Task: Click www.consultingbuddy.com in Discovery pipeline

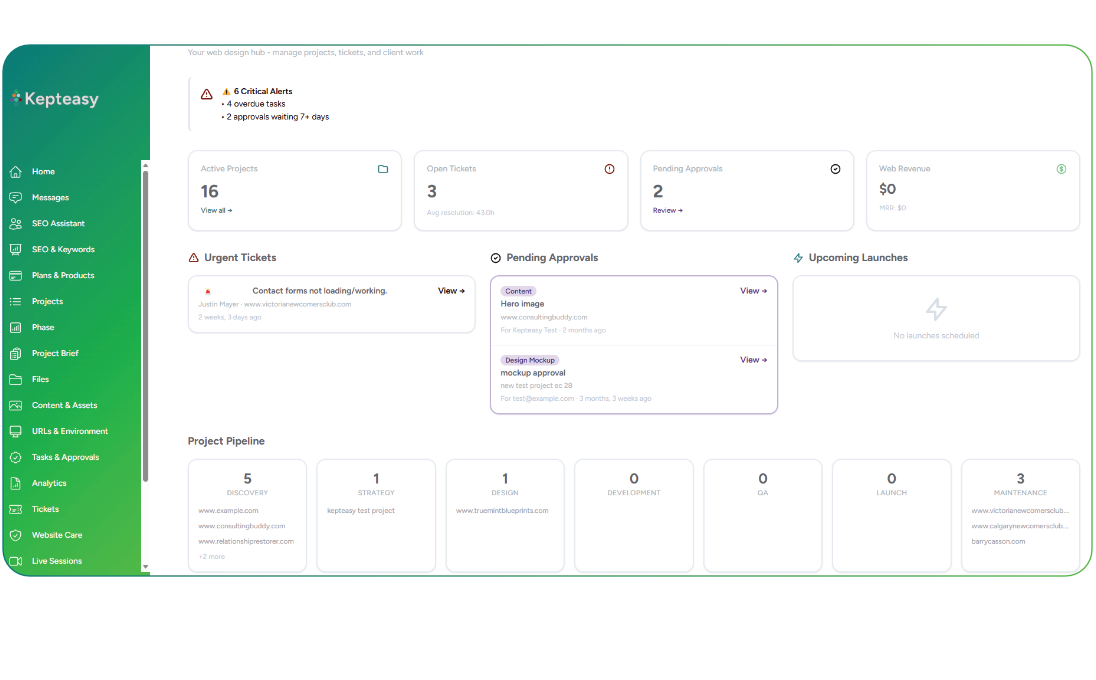Action: pos(242,526)
